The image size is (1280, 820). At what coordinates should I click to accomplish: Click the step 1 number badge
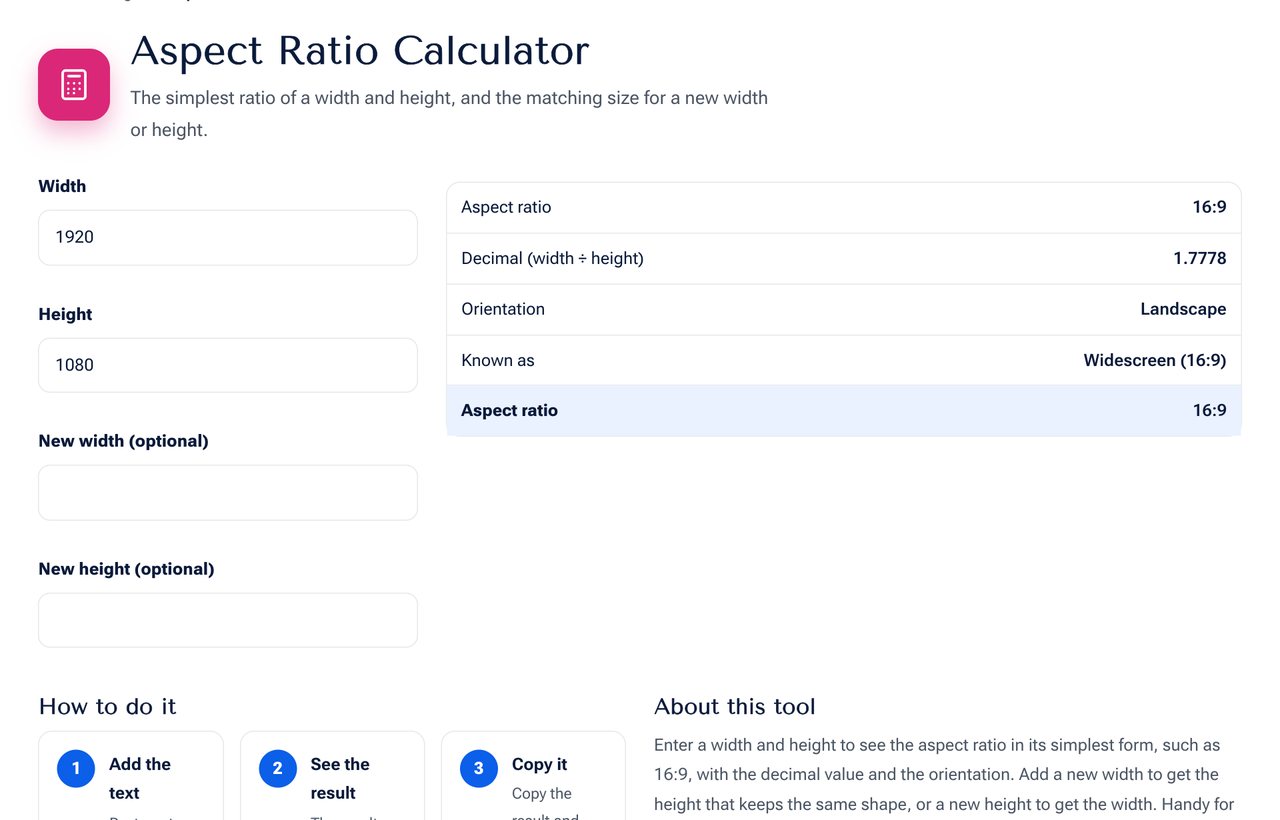click(76, 768)
